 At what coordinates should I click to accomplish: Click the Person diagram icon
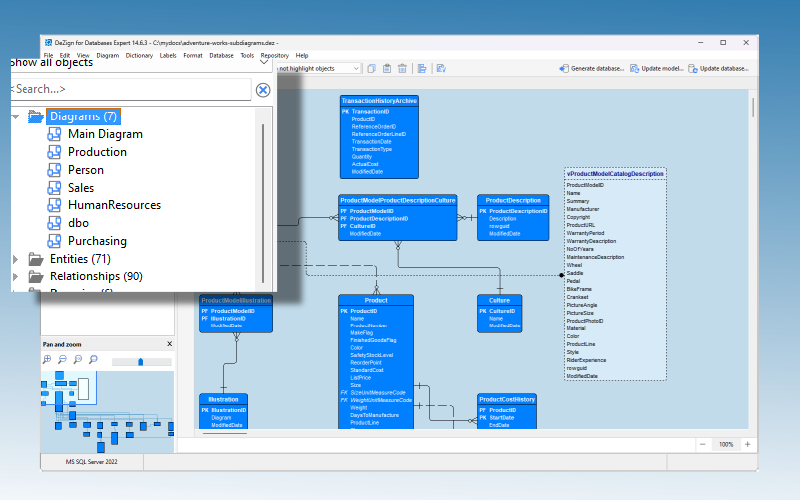pyautogui.click(x=54, y=170)
